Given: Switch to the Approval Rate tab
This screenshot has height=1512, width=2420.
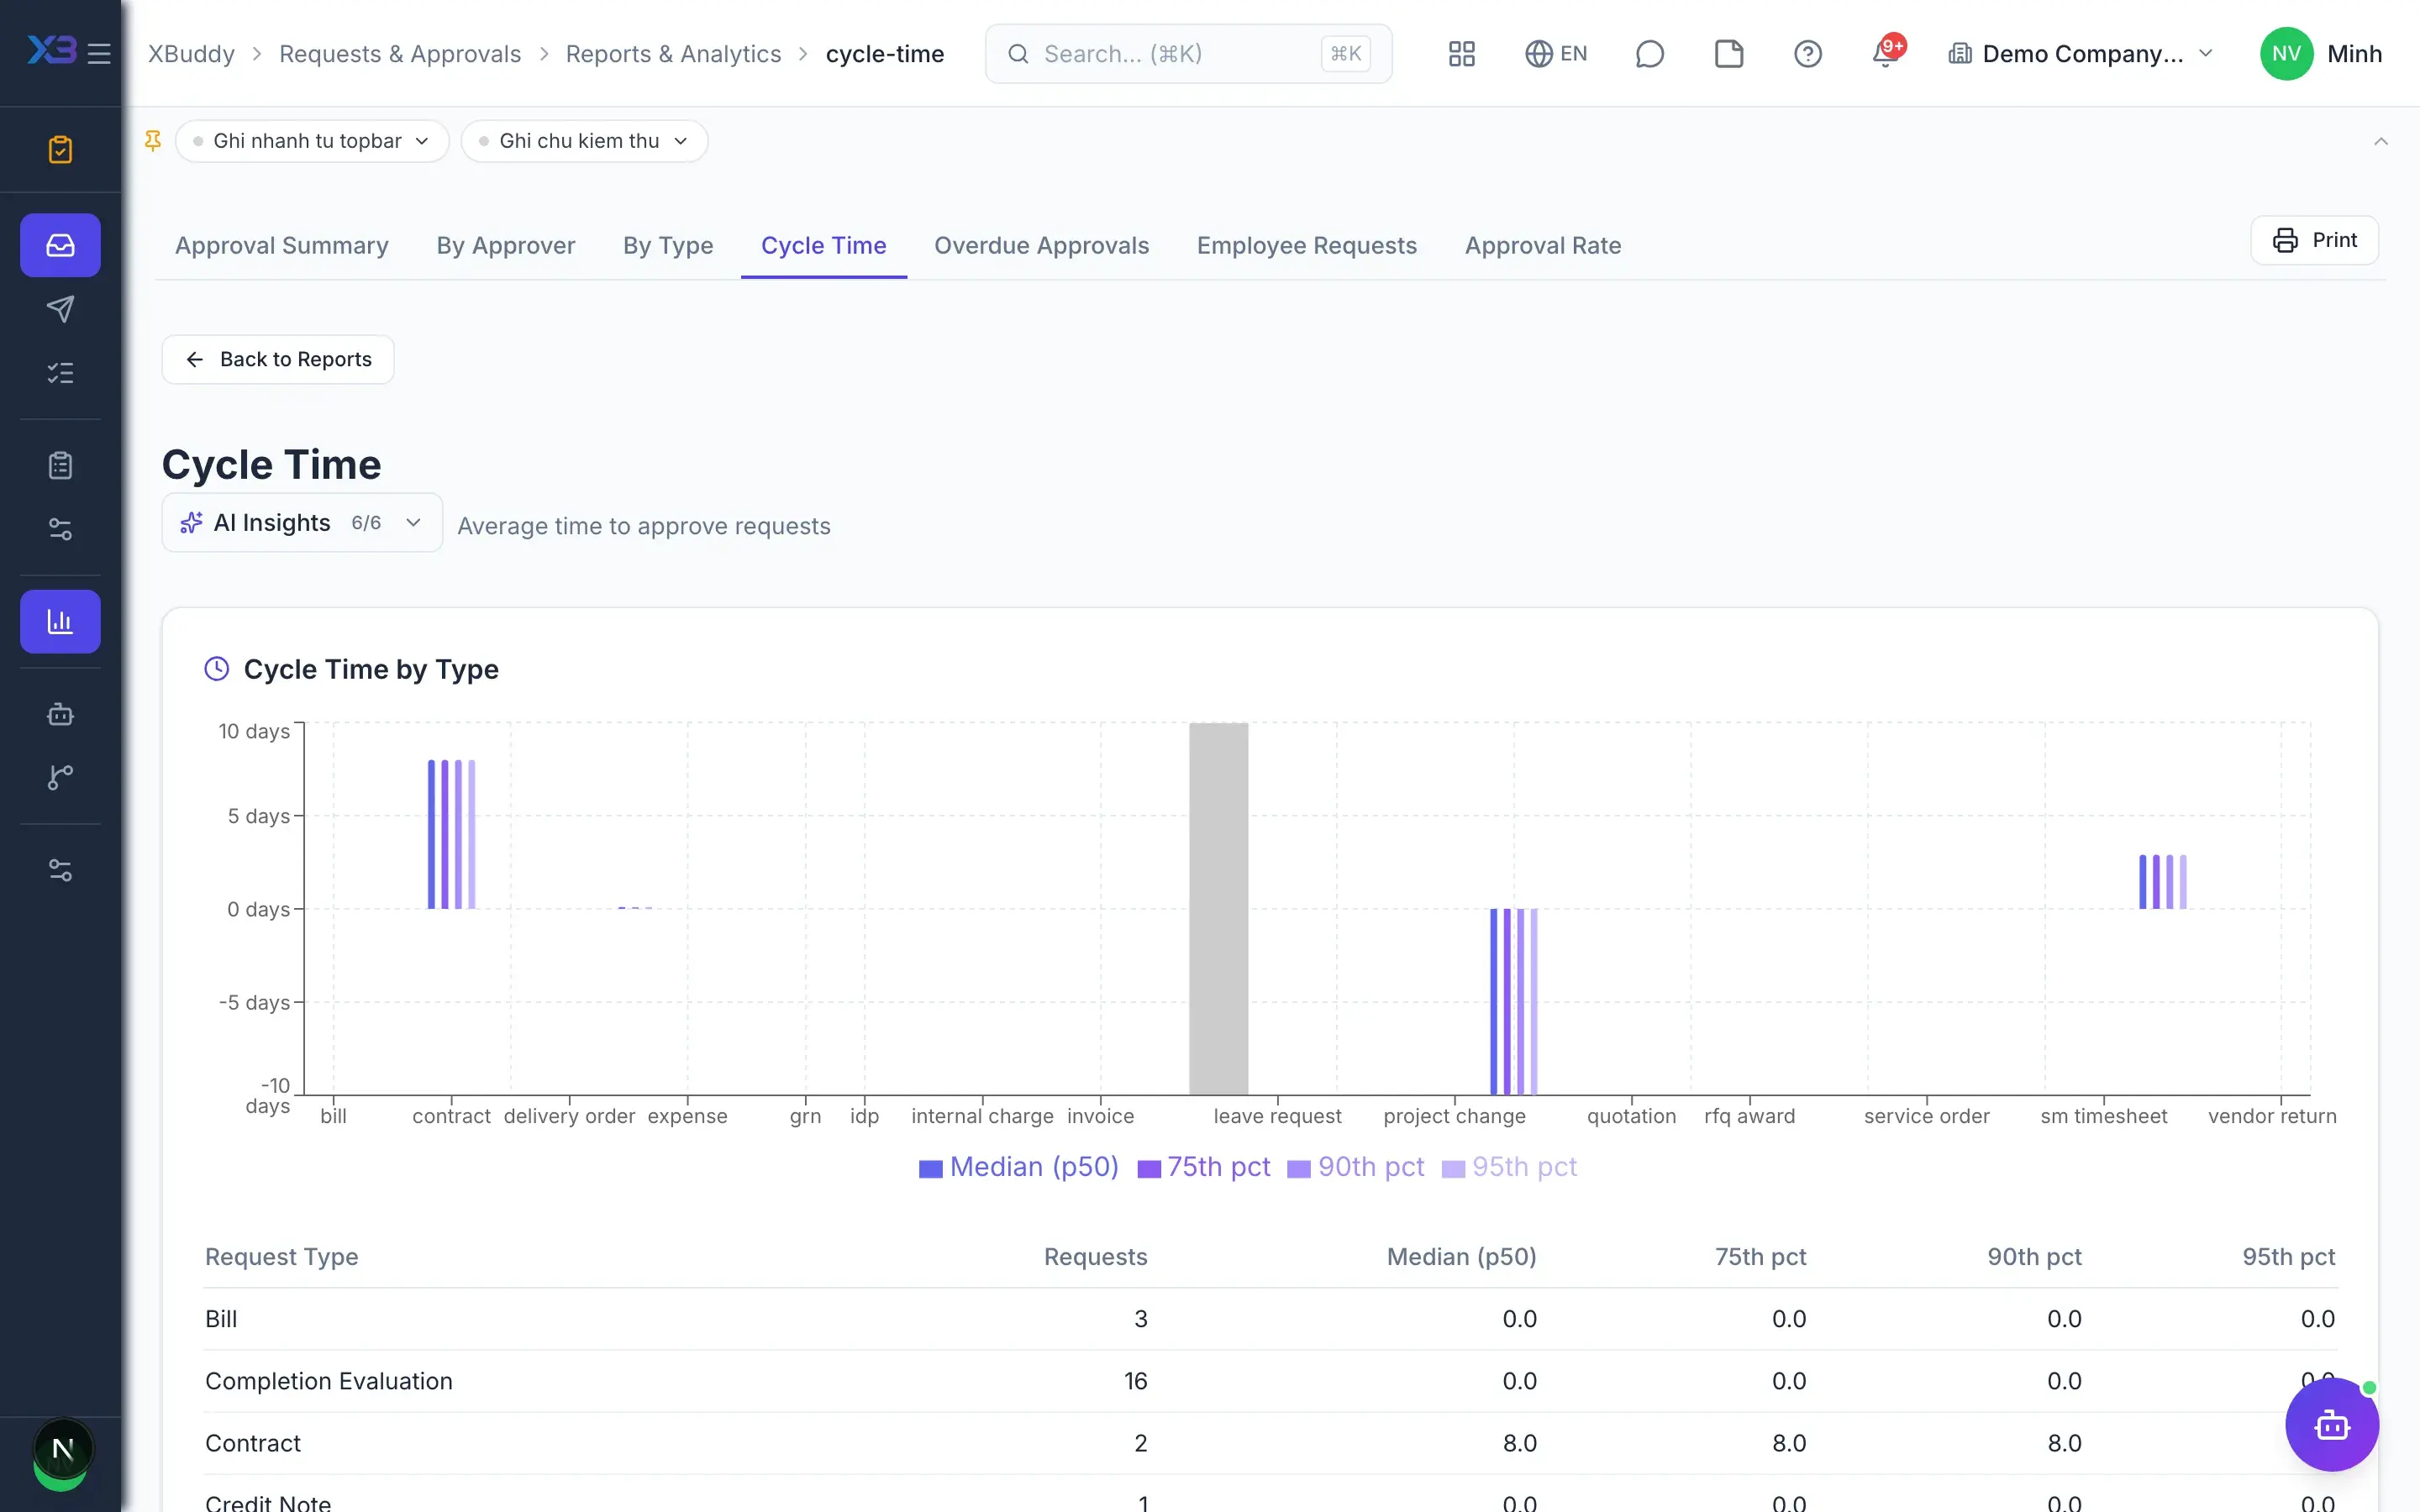Looking at the screenshot, I should [x=1543, y=245].
